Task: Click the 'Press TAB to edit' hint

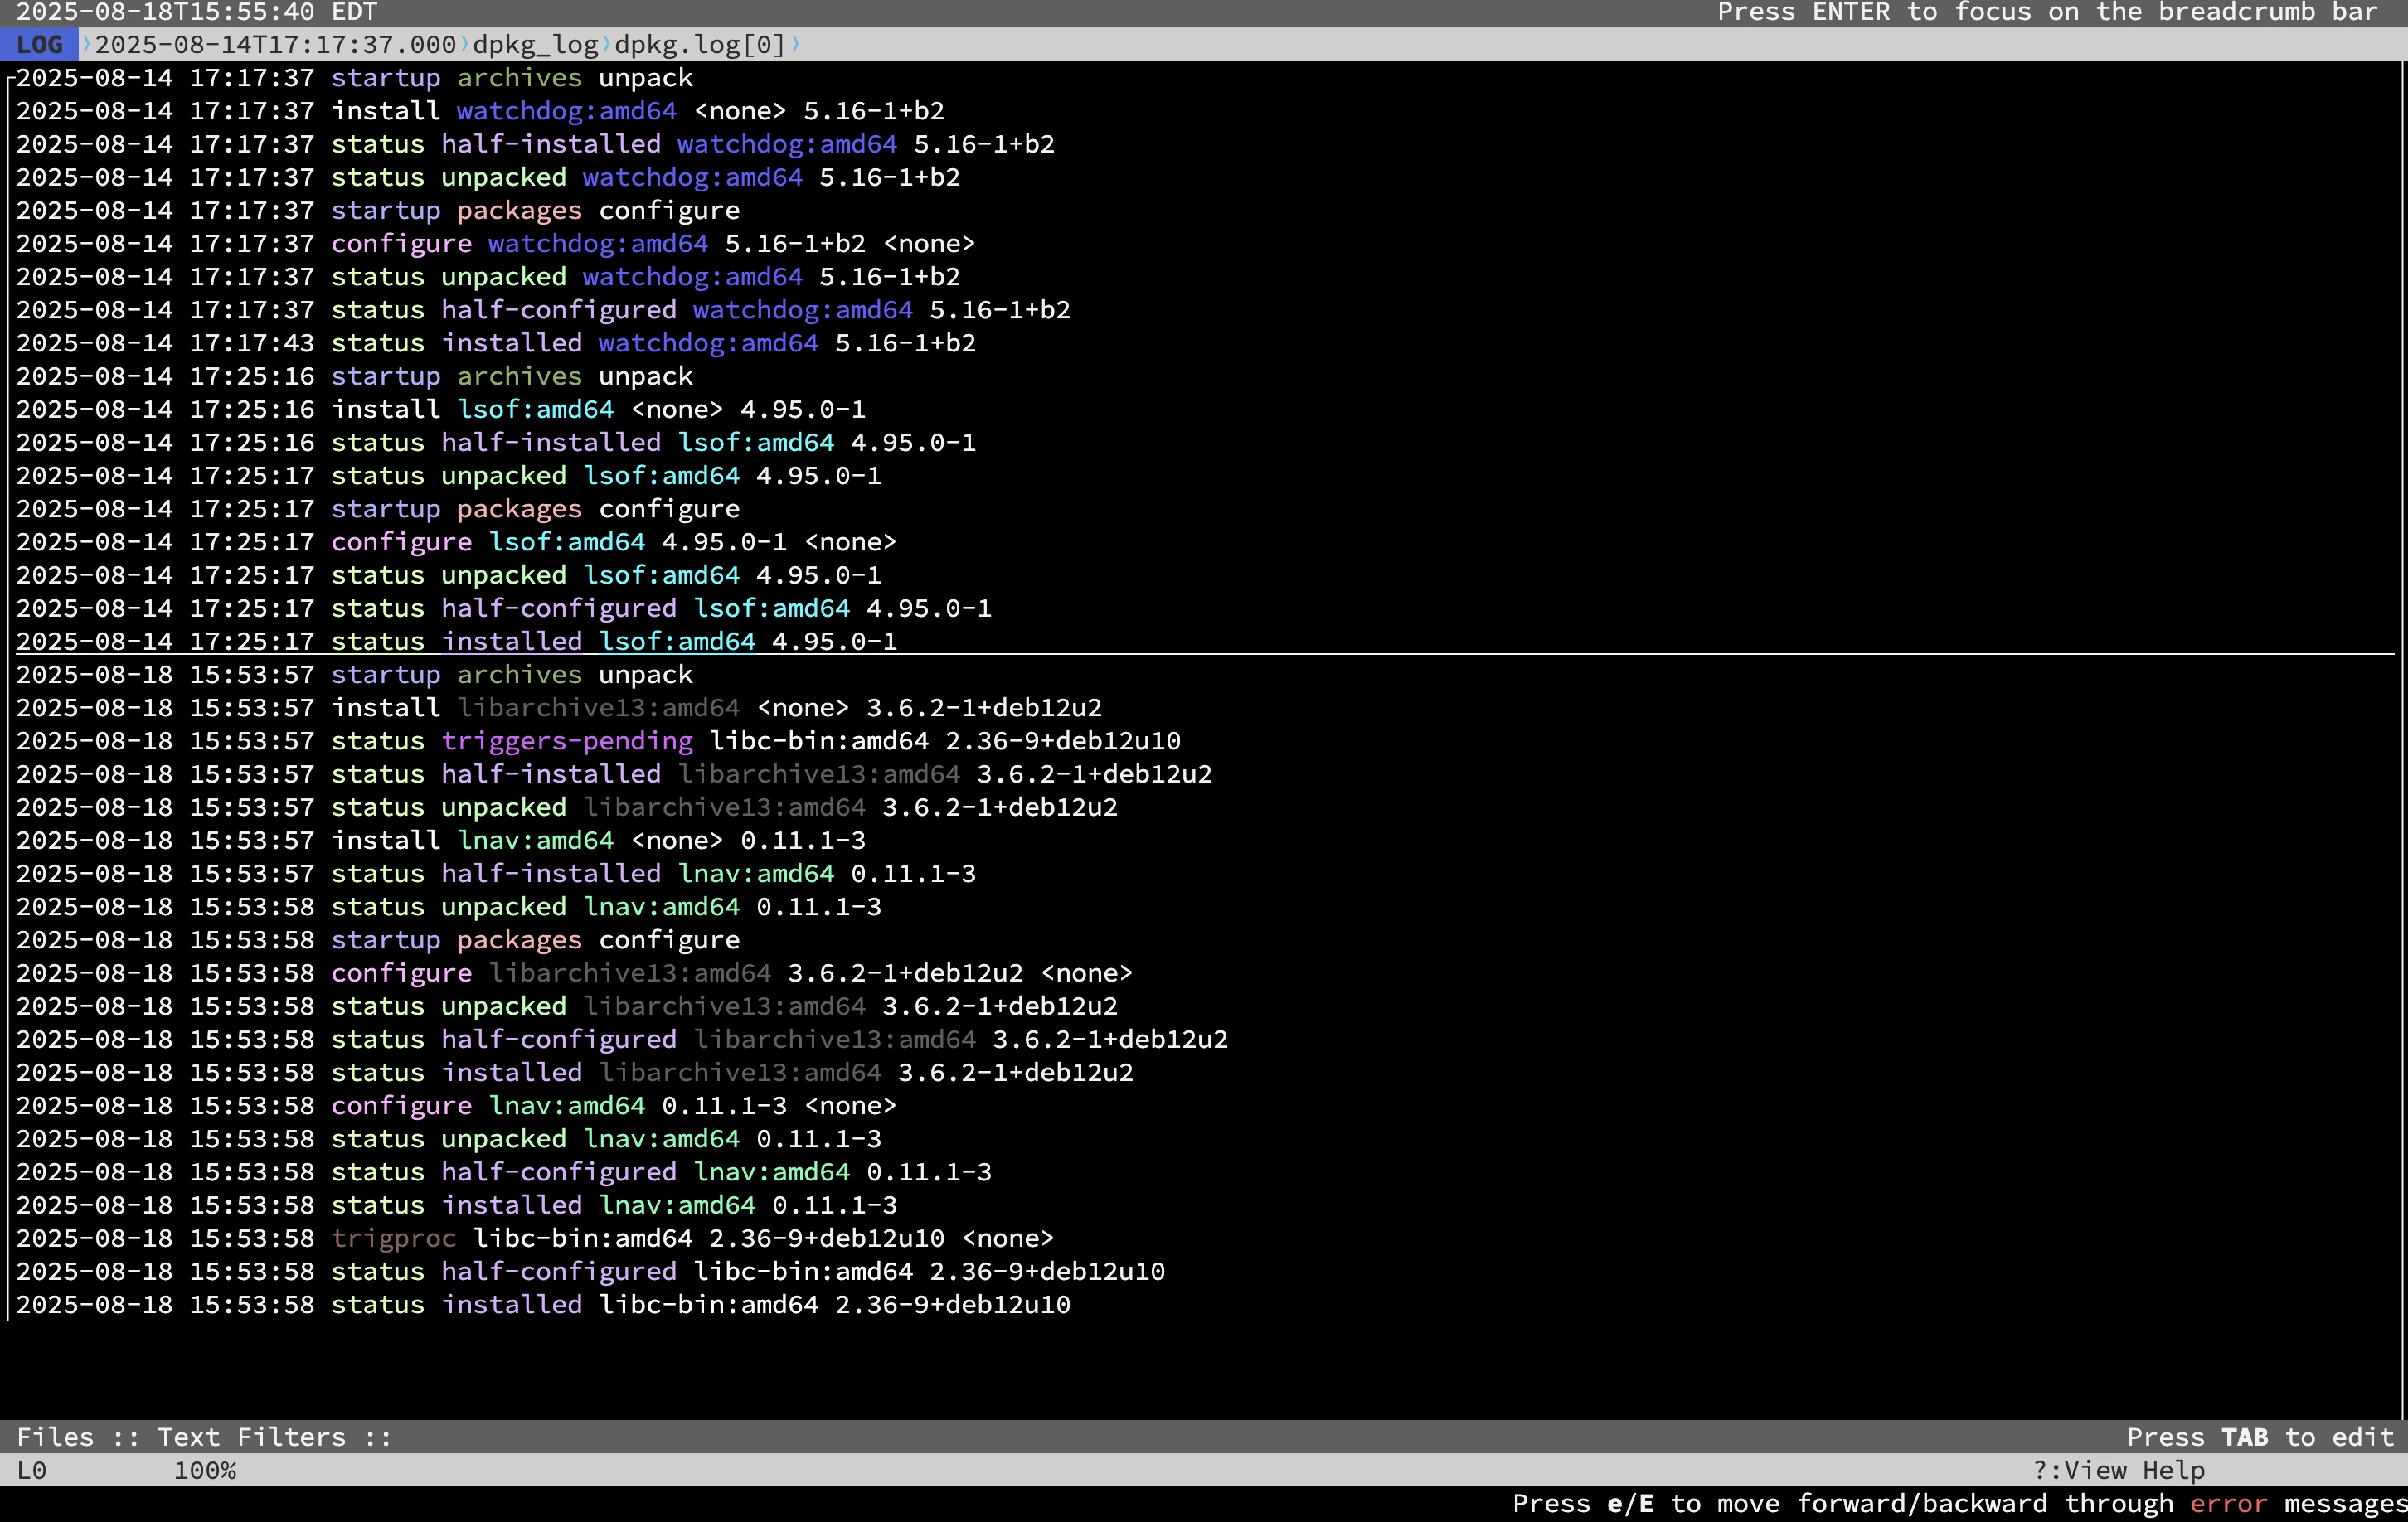Action: (x=2260, y=1437)
